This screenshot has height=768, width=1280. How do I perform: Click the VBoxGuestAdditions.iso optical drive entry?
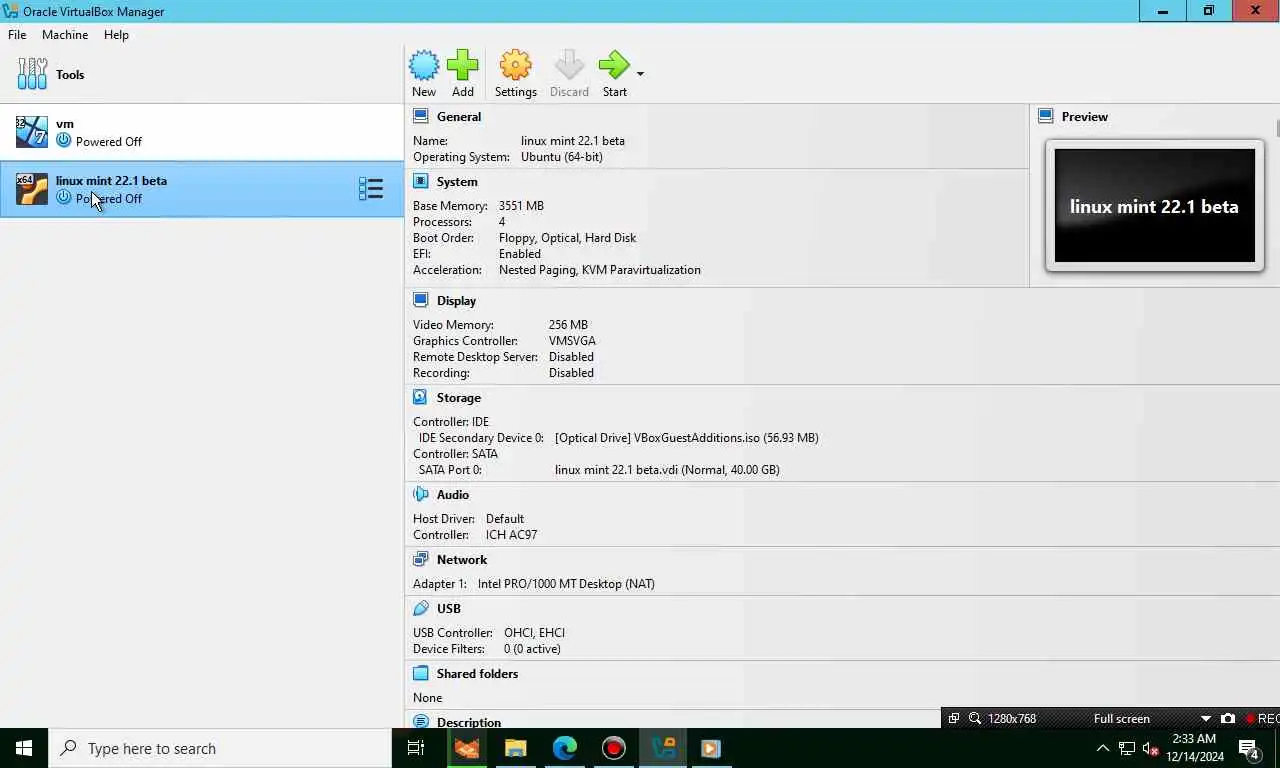(687, 438)
